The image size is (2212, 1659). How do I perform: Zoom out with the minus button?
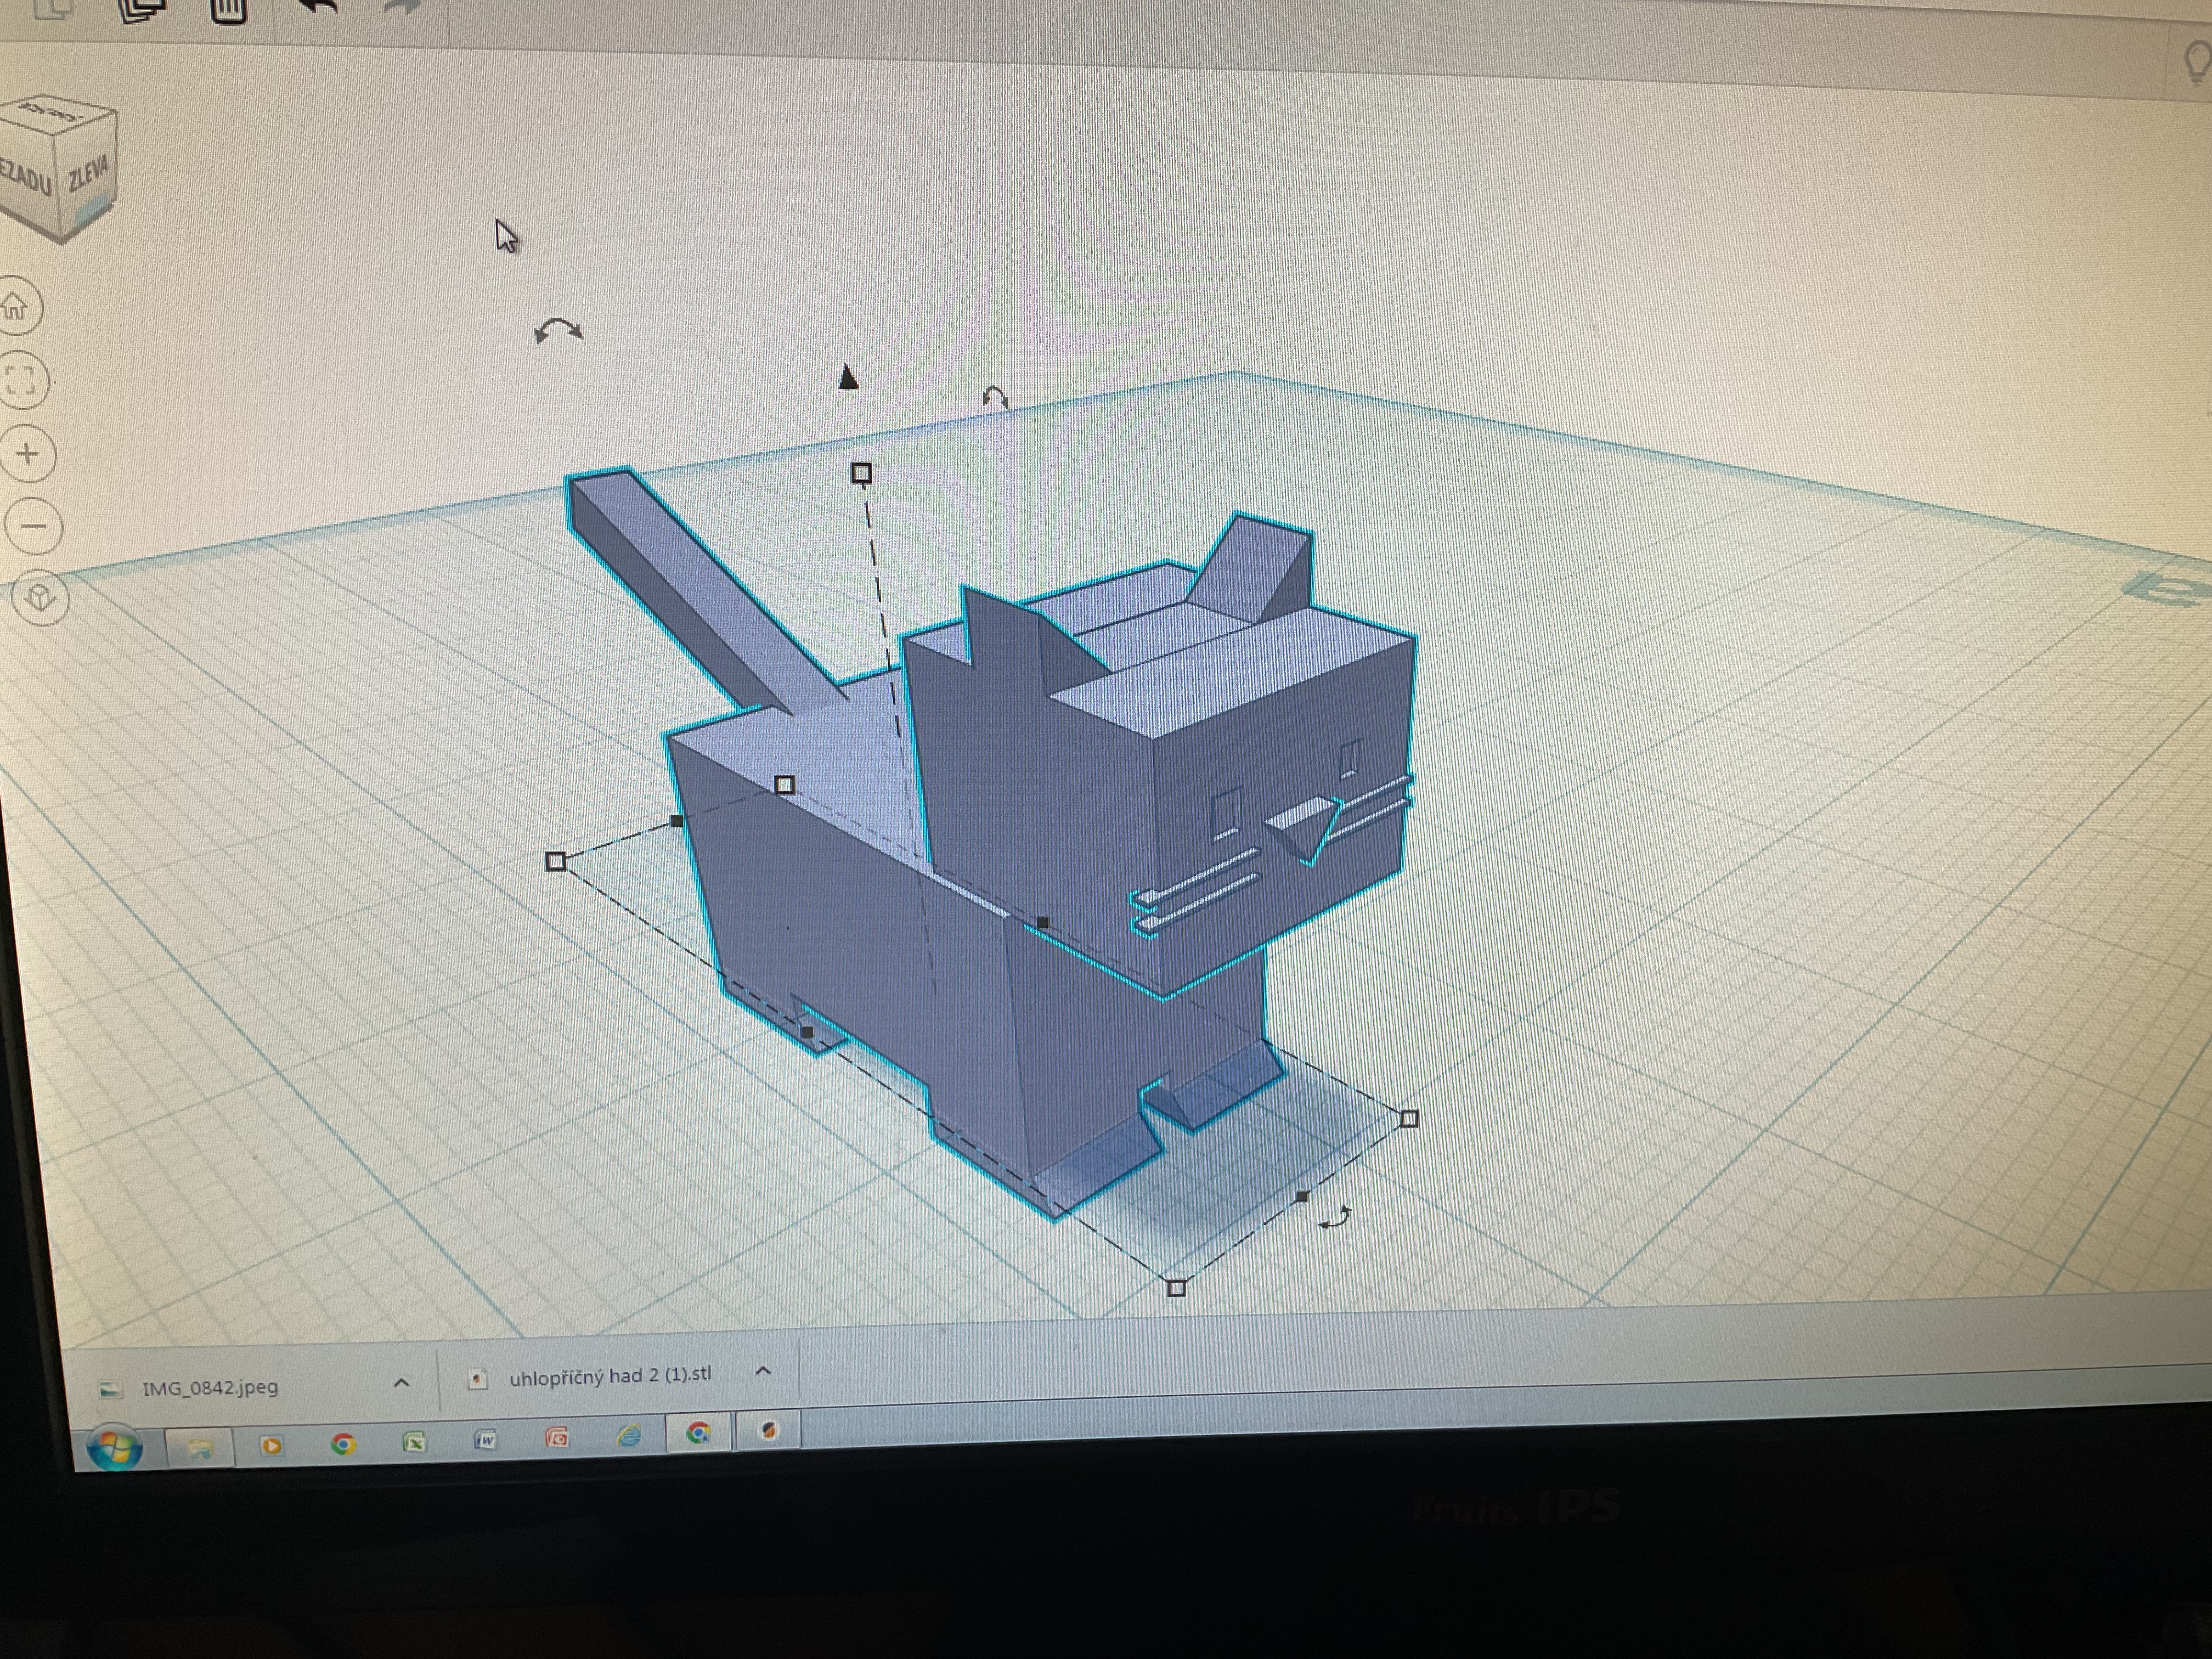(x=33, y=526)
